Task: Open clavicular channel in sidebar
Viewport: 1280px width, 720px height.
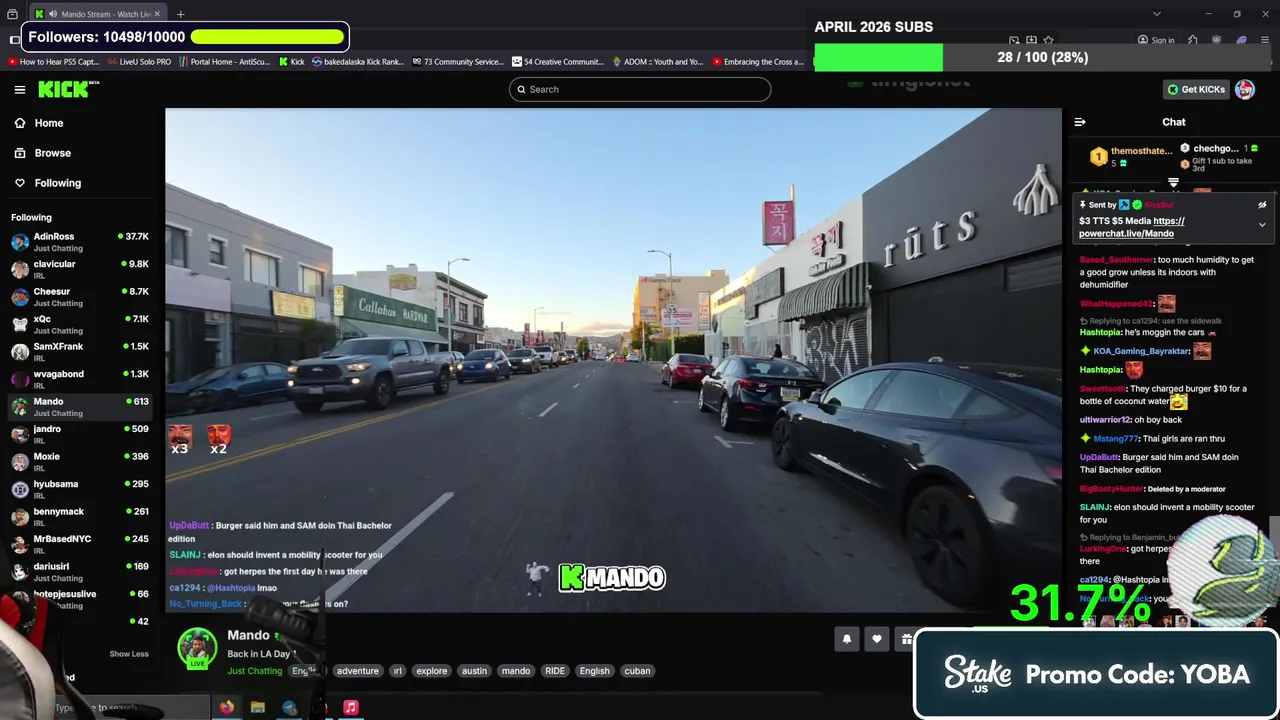Action: (80, 269)
